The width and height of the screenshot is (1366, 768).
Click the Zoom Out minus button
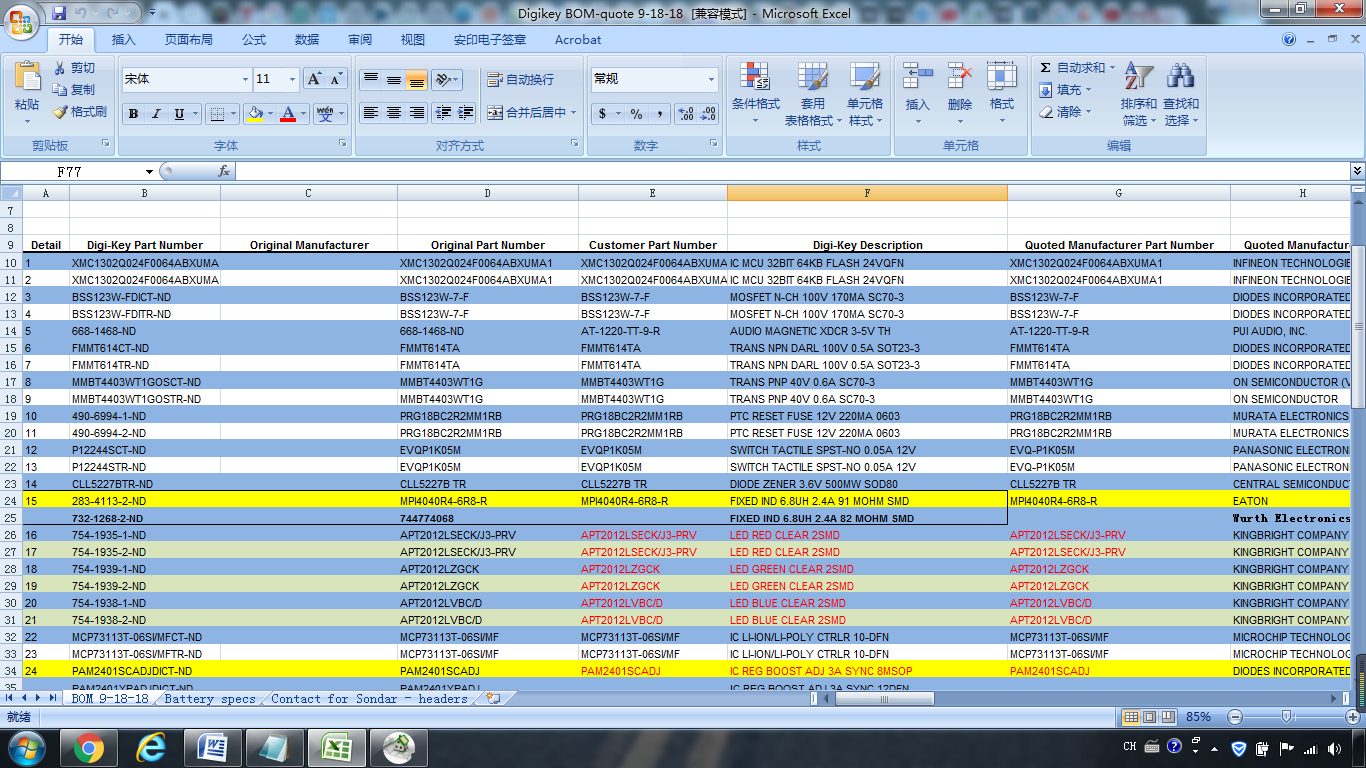(1234, 717)
